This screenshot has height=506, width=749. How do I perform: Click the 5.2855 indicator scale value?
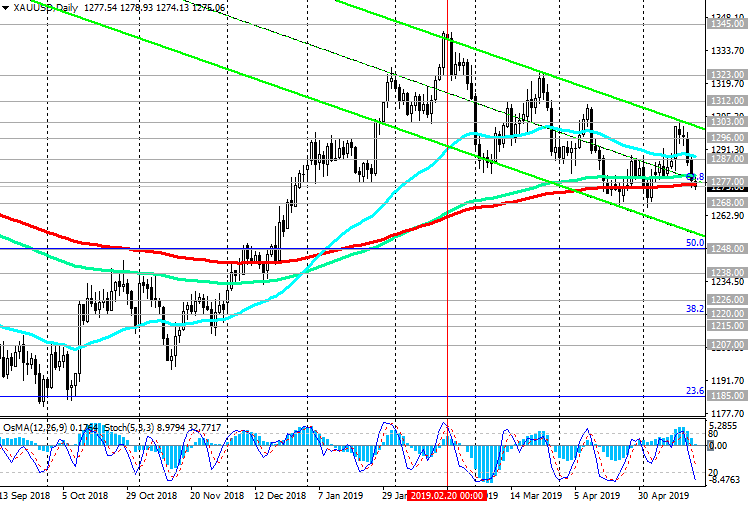(x=725, y=426)
